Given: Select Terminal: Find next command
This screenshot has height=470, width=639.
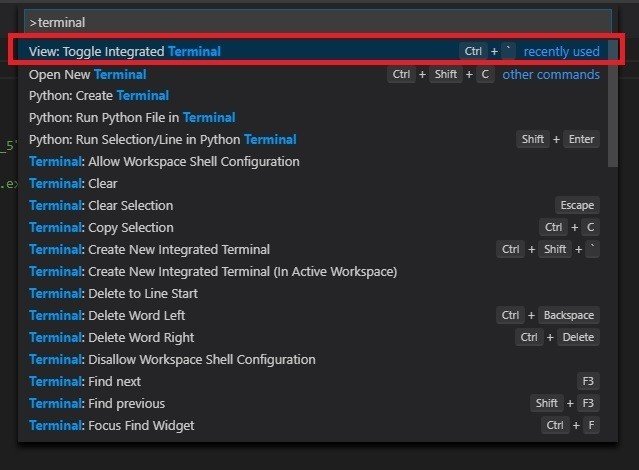Looking at the screenshot, I should click(x=85, y=382).
